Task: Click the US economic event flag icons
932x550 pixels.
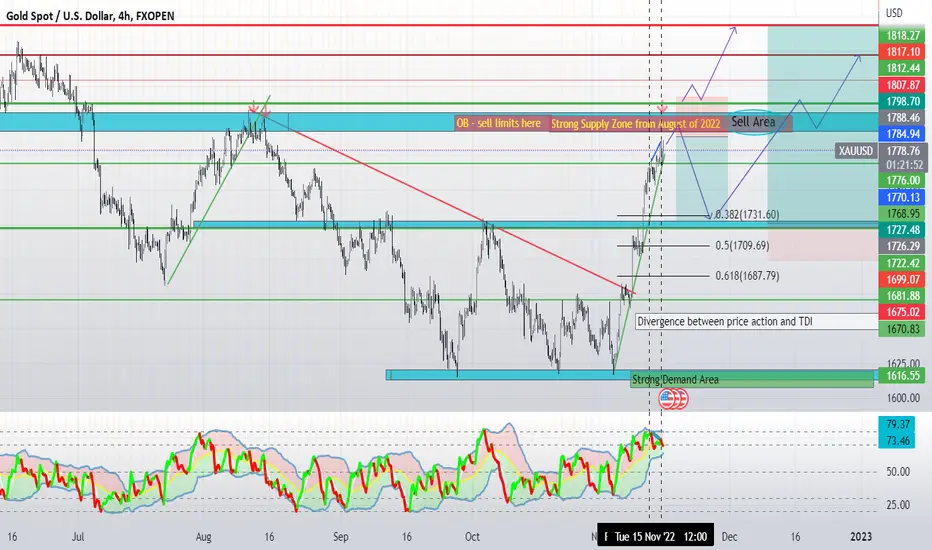Action: pos(673,398)
